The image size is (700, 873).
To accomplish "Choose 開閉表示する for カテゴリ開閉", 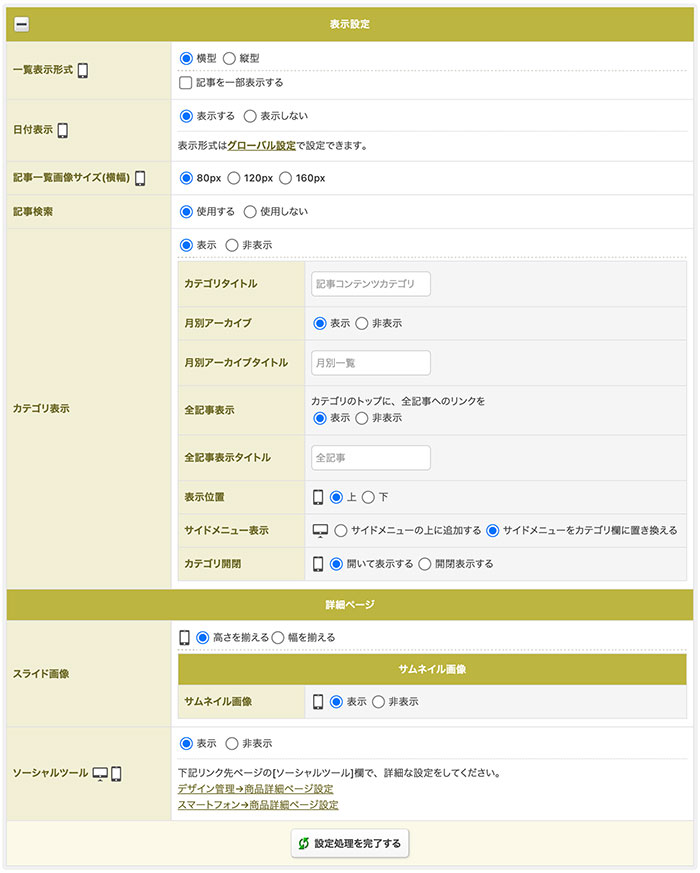I will point(425,564).
